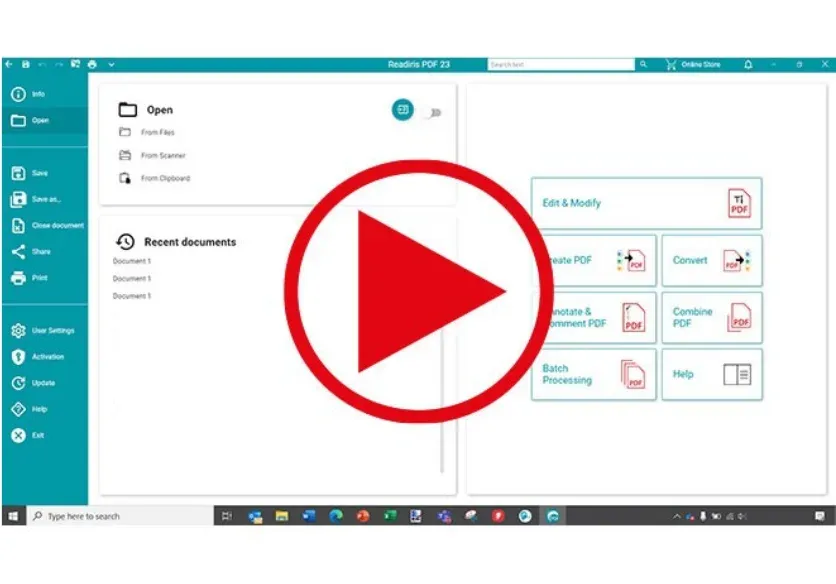Choose From Clipboard in the Open panel
The width and height of the screenshot is (836, 584).
tap(155, 178)
